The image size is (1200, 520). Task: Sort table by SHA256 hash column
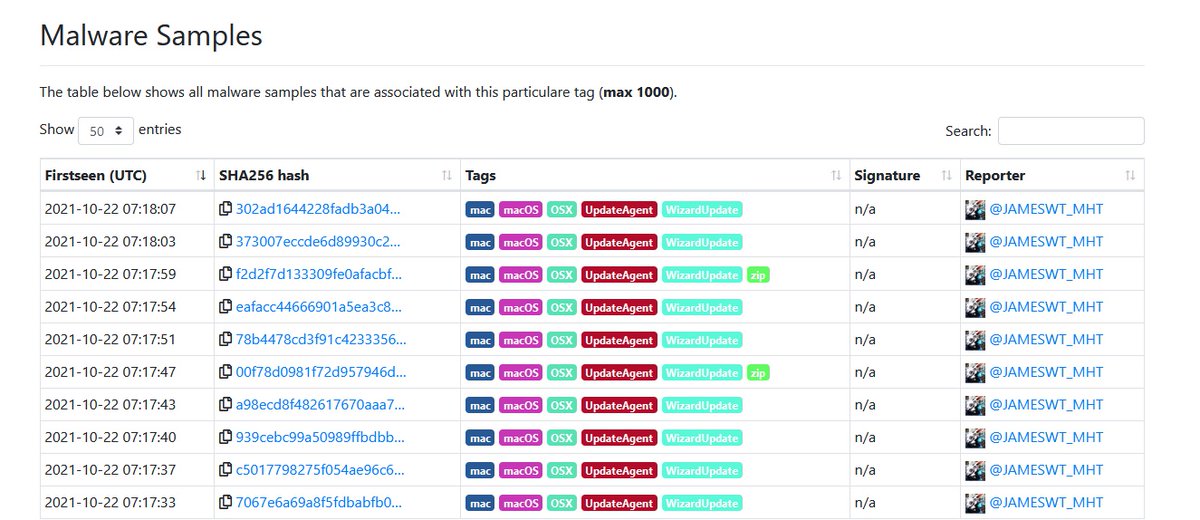pyautogui.click(x=336, y=175)
